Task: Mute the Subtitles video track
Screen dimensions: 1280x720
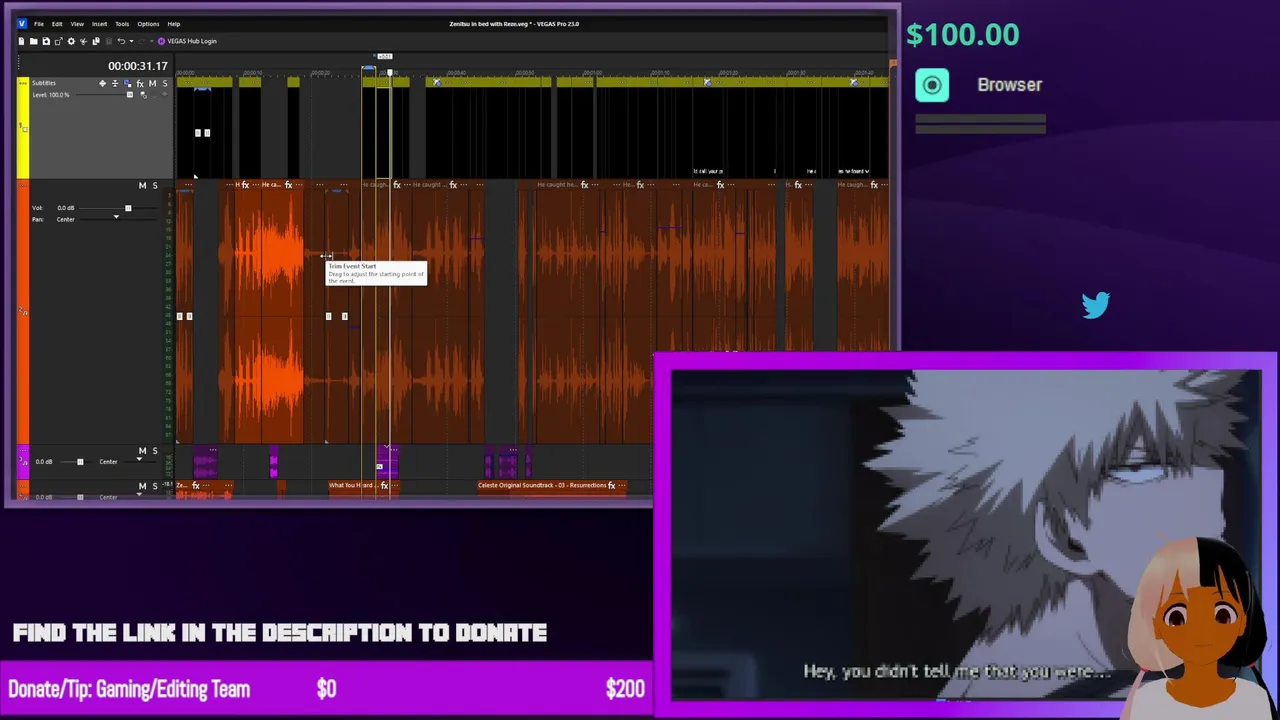Action: tap(152, 84)
